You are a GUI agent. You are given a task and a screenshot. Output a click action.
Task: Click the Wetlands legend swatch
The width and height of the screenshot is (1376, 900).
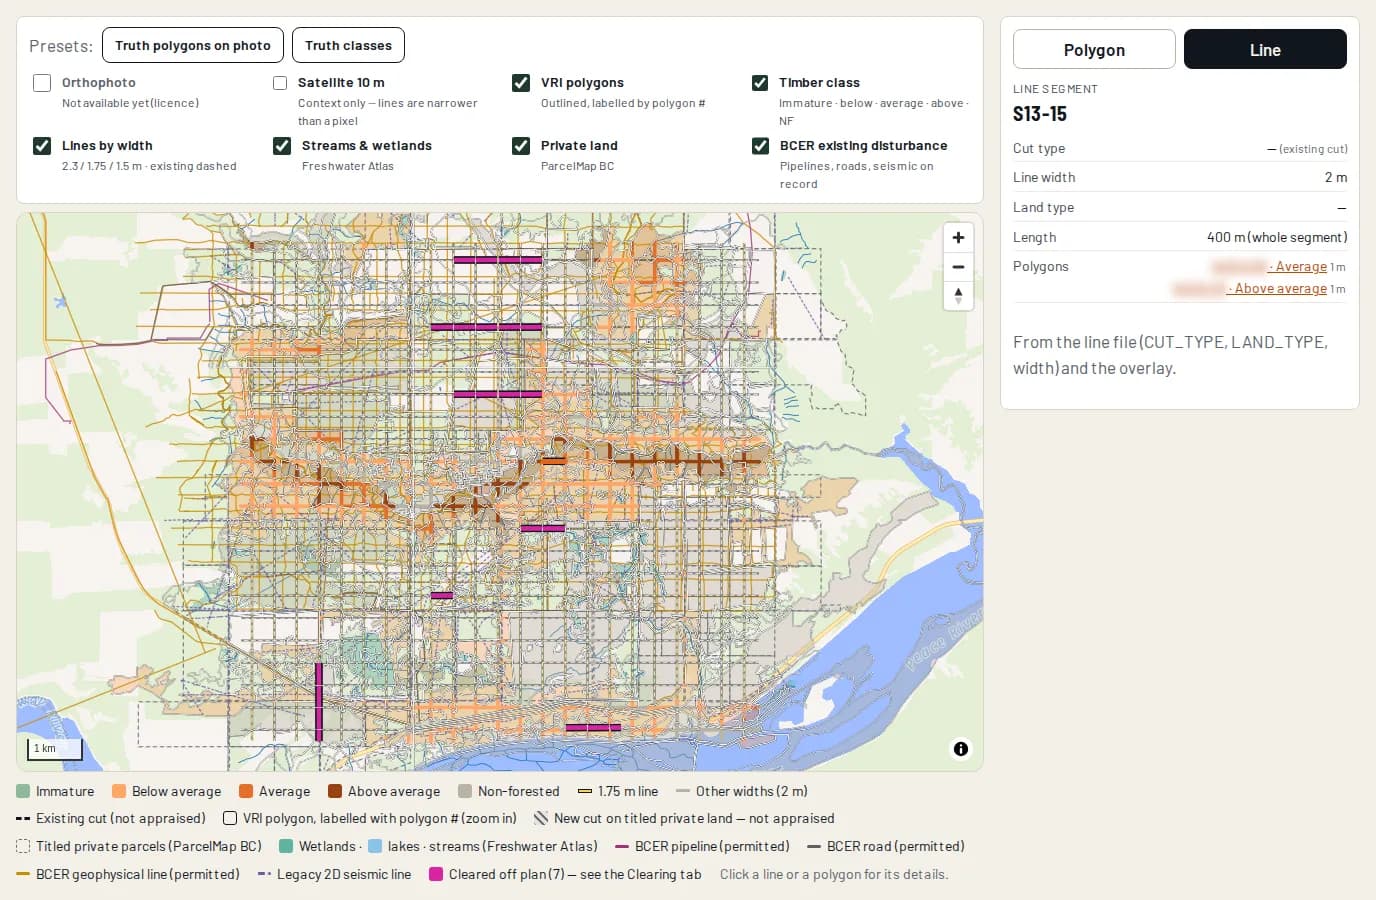[x=286, y=846]
